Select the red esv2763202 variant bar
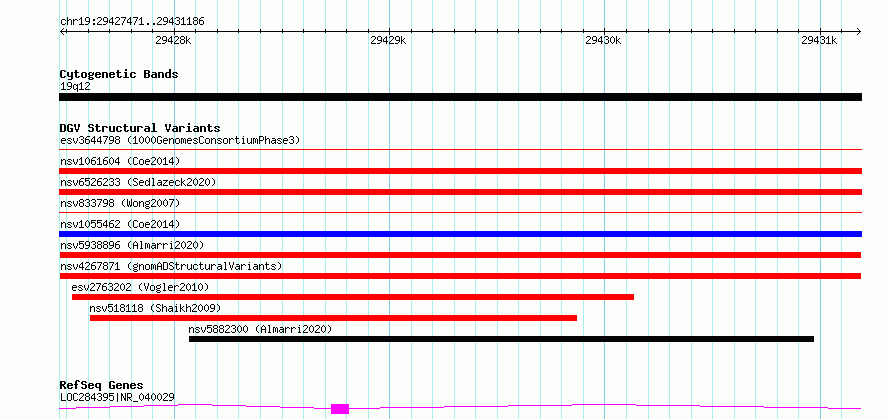 coord(352,297)
